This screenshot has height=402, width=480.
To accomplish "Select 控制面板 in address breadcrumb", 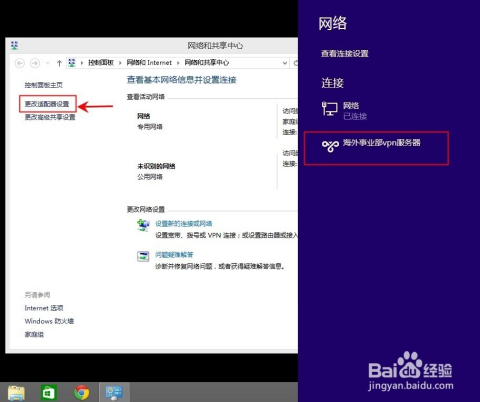I will [x=101, y=63].
